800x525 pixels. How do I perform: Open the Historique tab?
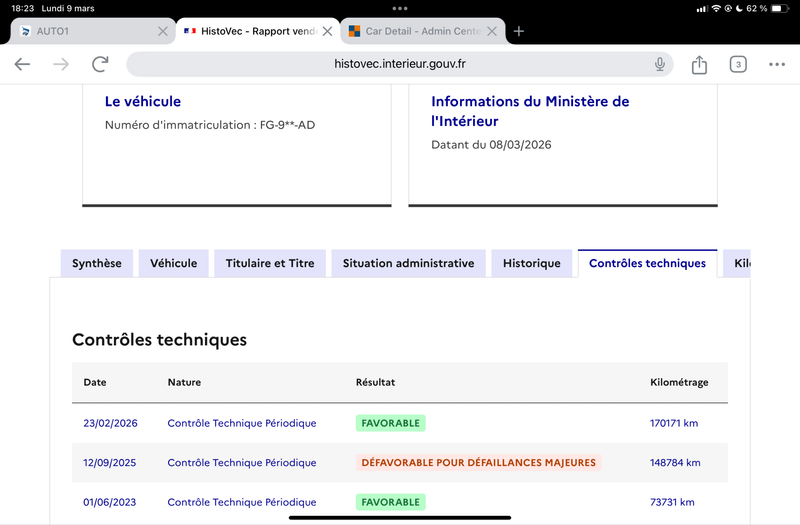(531, 263)
